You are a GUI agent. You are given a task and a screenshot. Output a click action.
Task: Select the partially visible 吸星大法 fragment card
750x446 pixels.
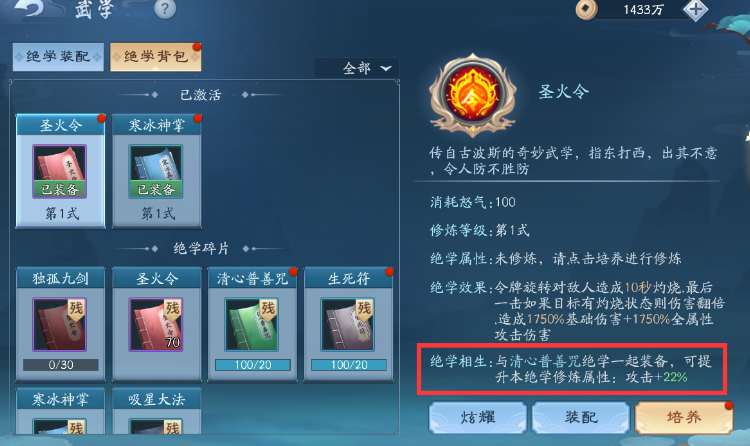coord(156,412)
